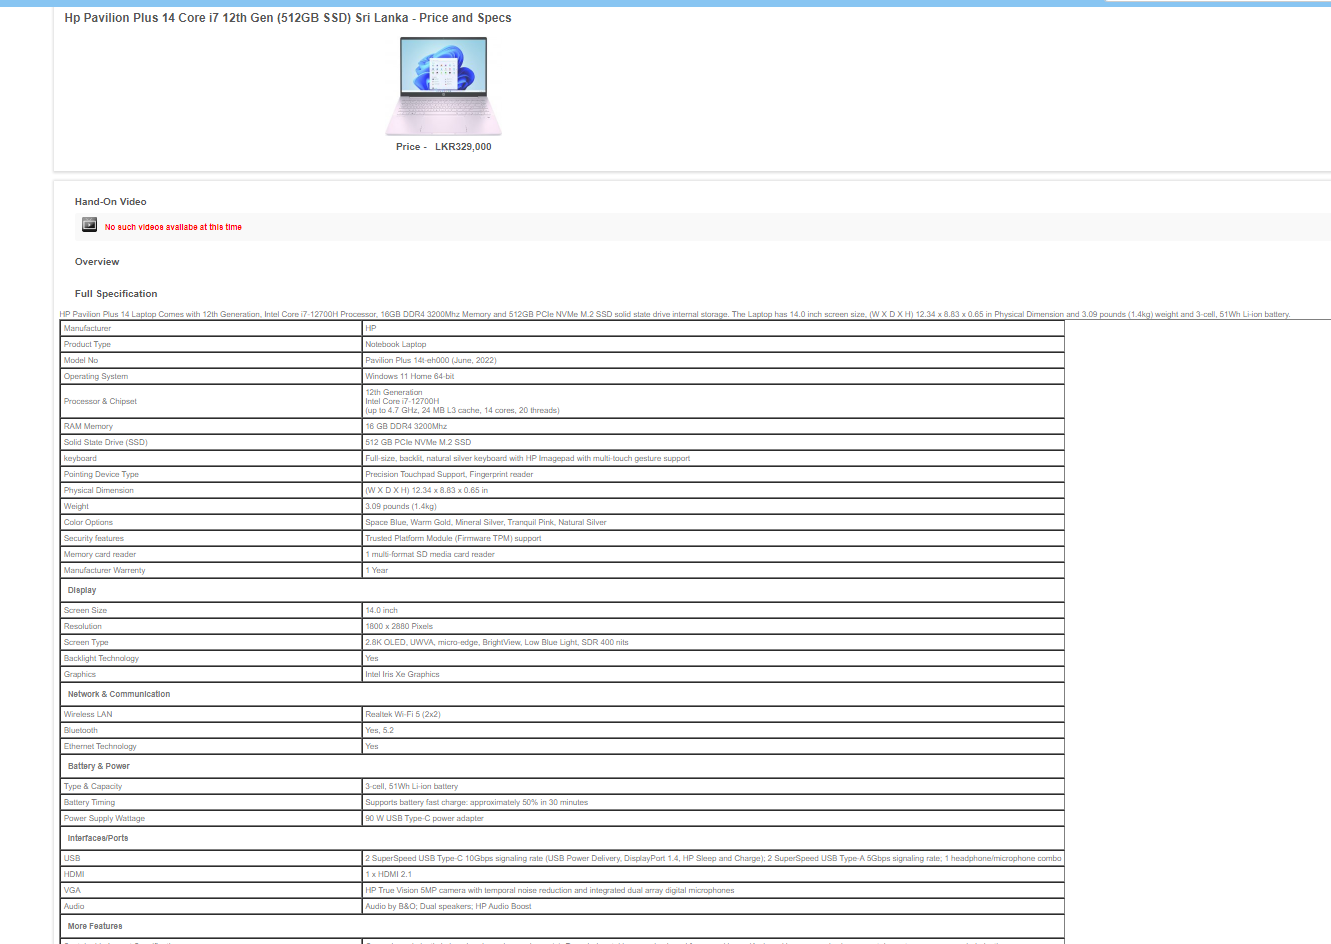This screenshot has height=944, width=1331.
Task: Select 'Precision Touchpad Support, Fingerprint reader' value
Action: point(449,474)
